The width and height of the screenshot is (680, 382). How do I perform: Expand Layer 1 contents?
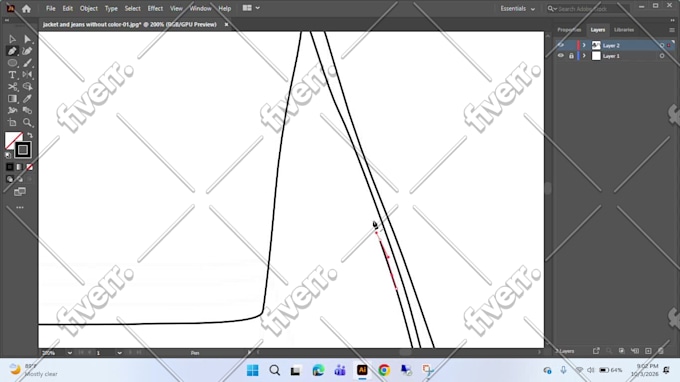[584, 56]
